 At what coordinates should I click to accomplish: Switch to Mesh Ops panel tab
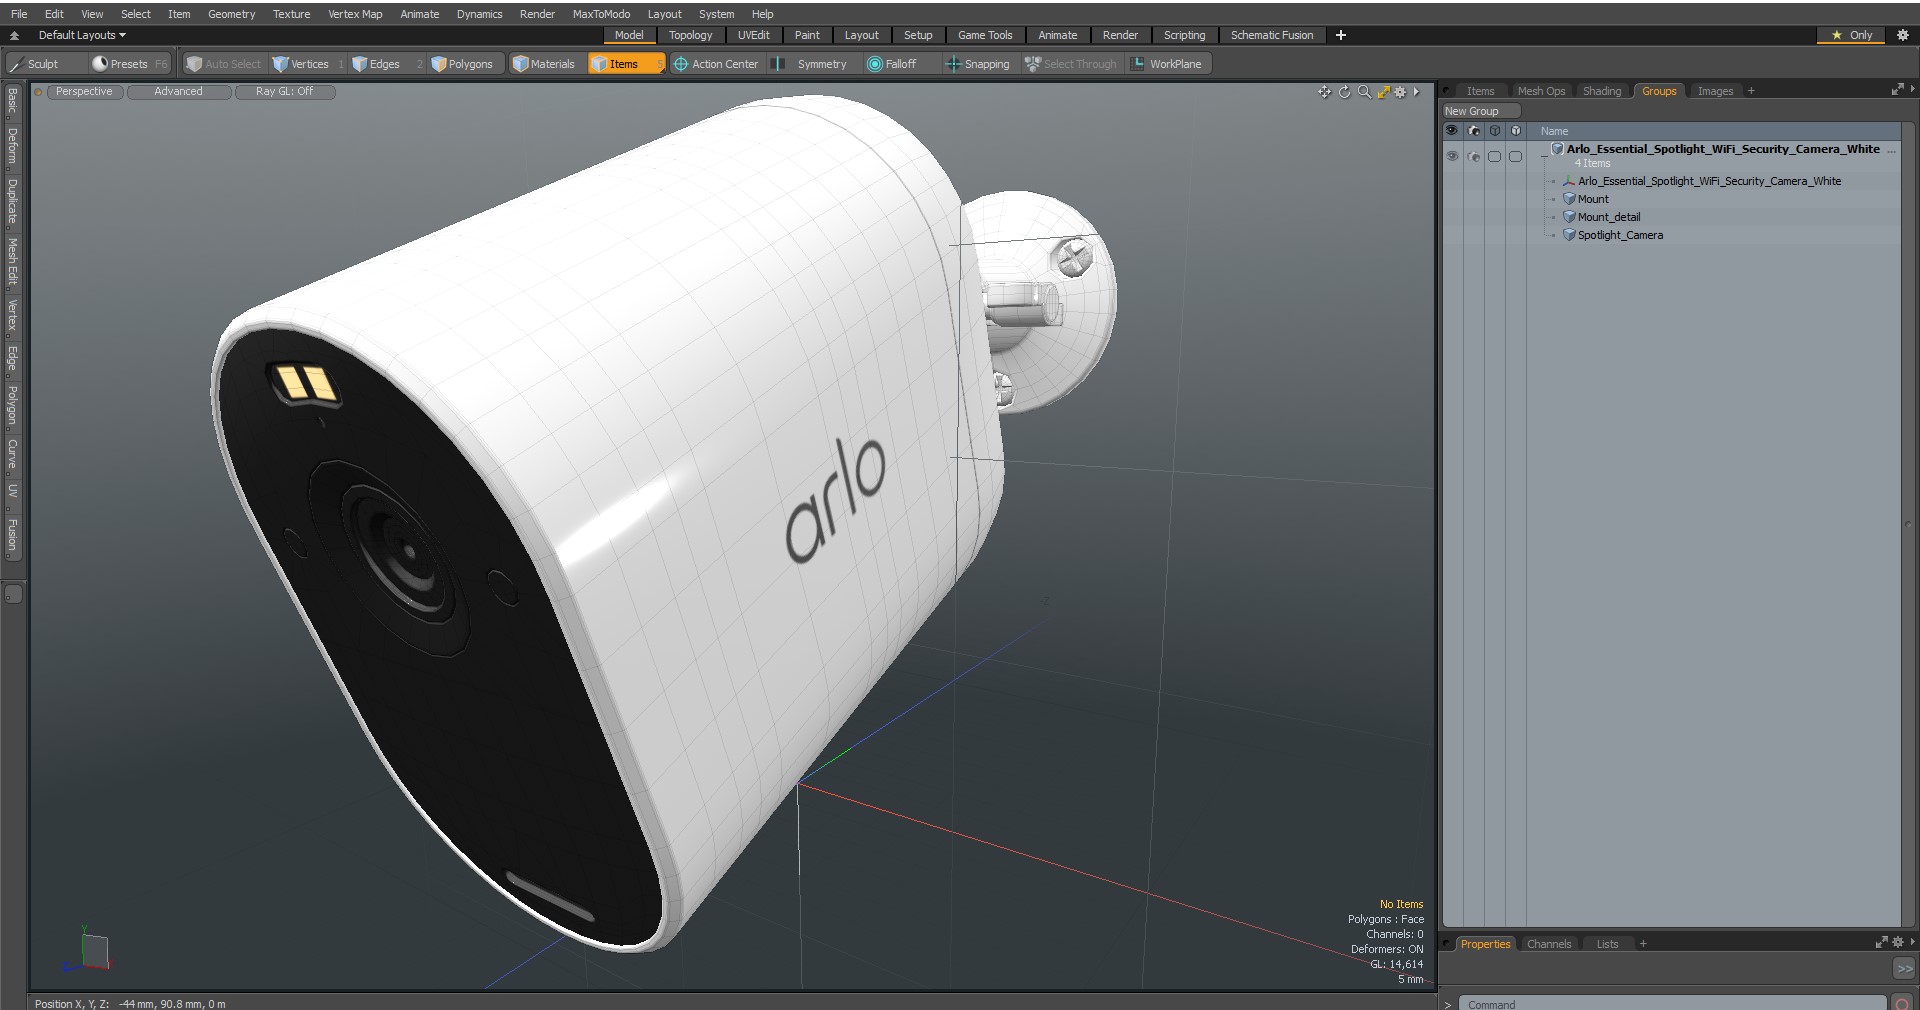[x=1541, y=91]
